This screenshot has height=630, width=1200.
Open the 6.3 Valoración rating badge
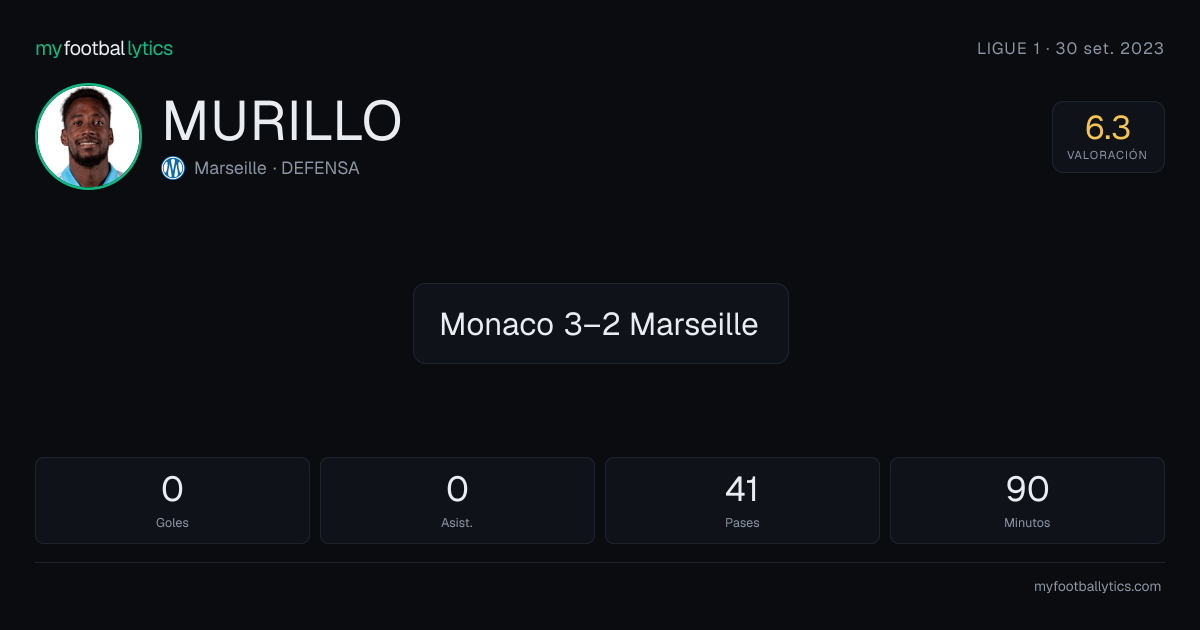click(x=1108, y=137)
